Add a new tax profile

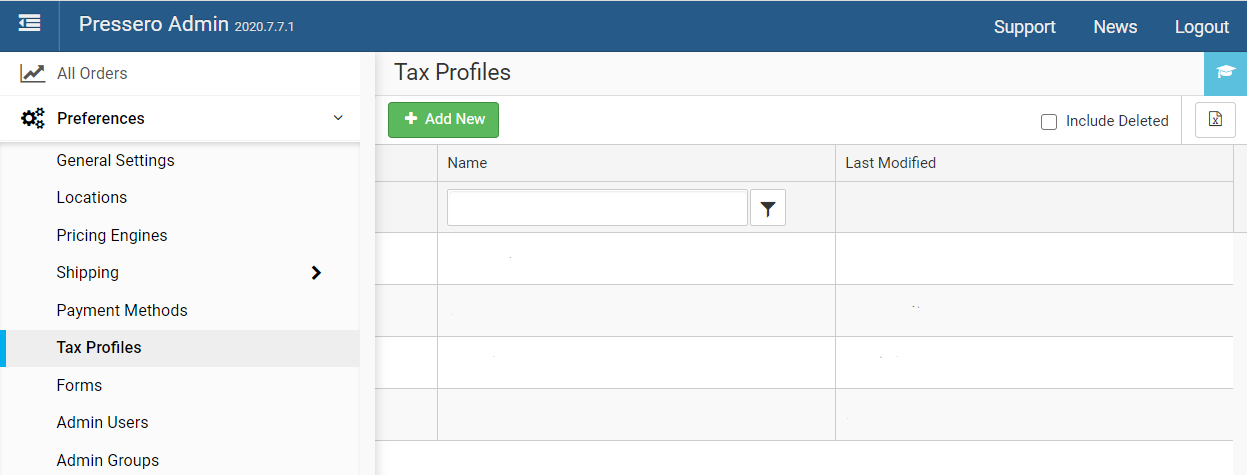(x=443, y=119)
